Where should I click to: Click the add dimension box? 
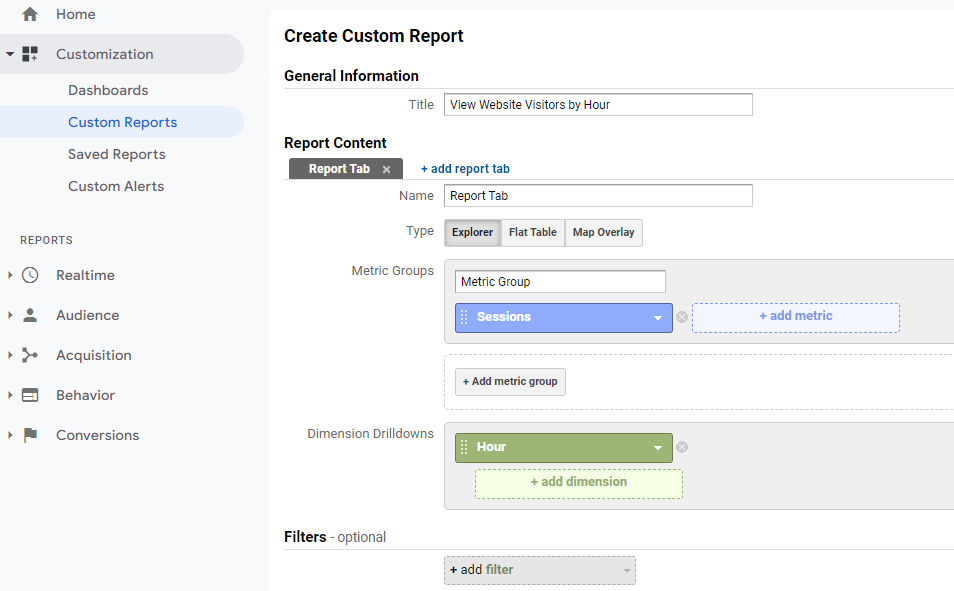[579, 484]
